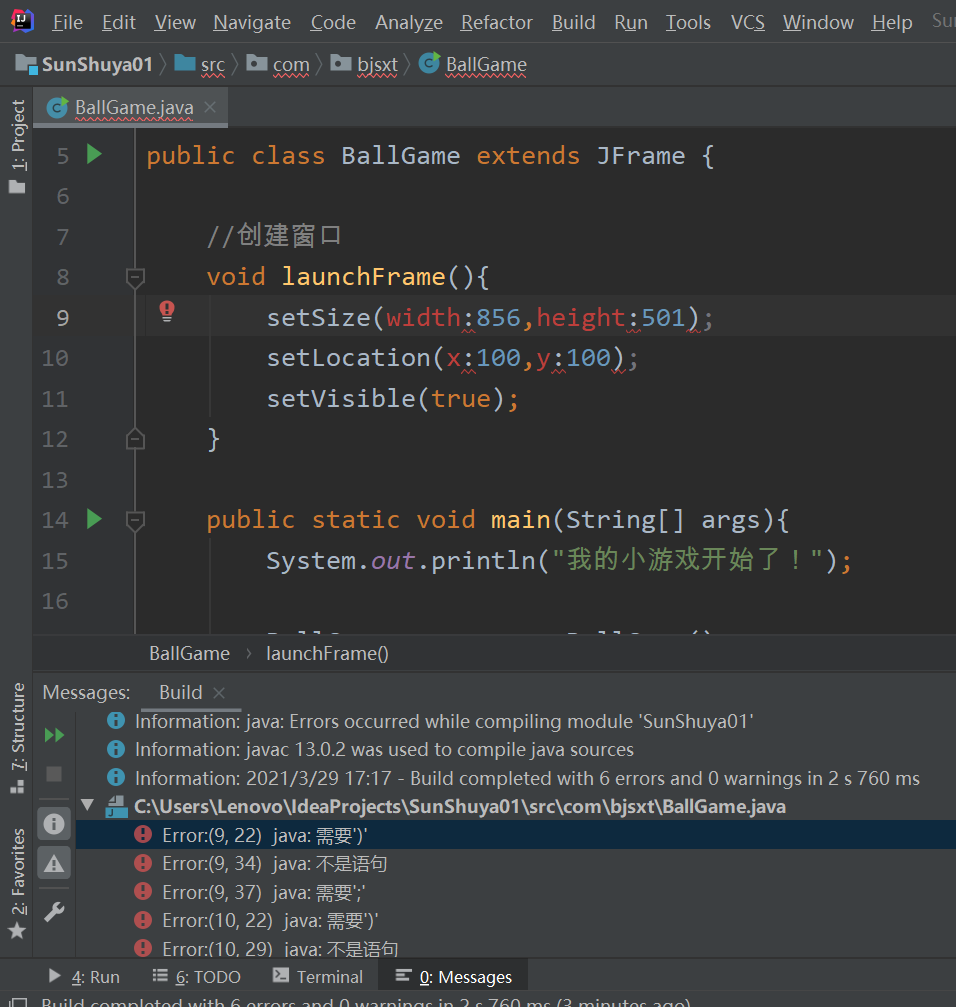Open the Help menu
This screenshot has width=956, height=1007.
click(x=892, y=22)
